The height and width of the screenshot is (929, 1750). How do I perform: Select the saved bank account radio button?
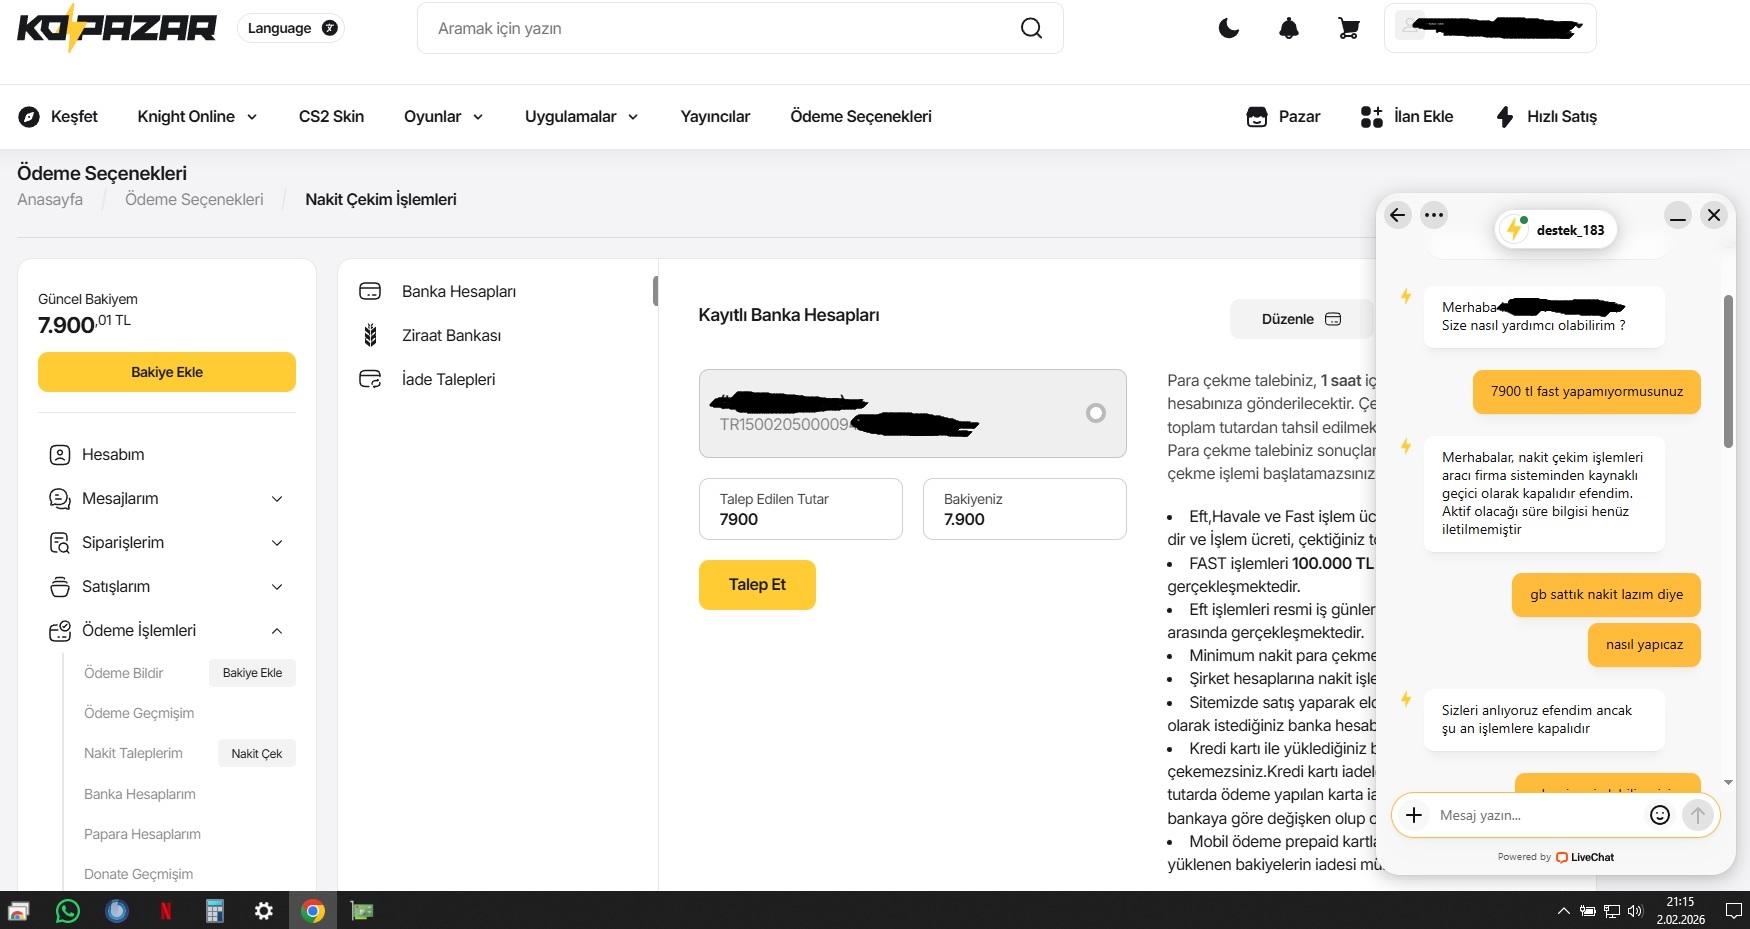point(1096,413)
